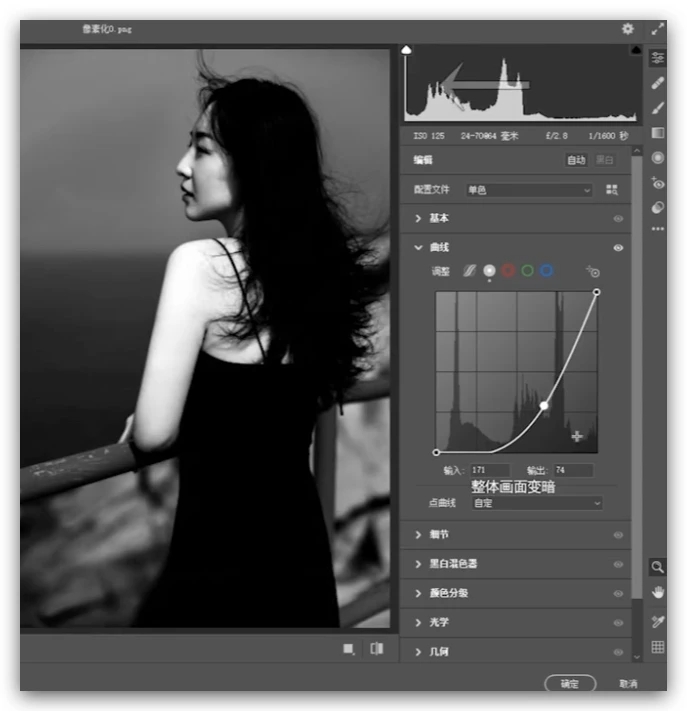Open the 配置文件 profile dropdown

[x=529, y=189]
